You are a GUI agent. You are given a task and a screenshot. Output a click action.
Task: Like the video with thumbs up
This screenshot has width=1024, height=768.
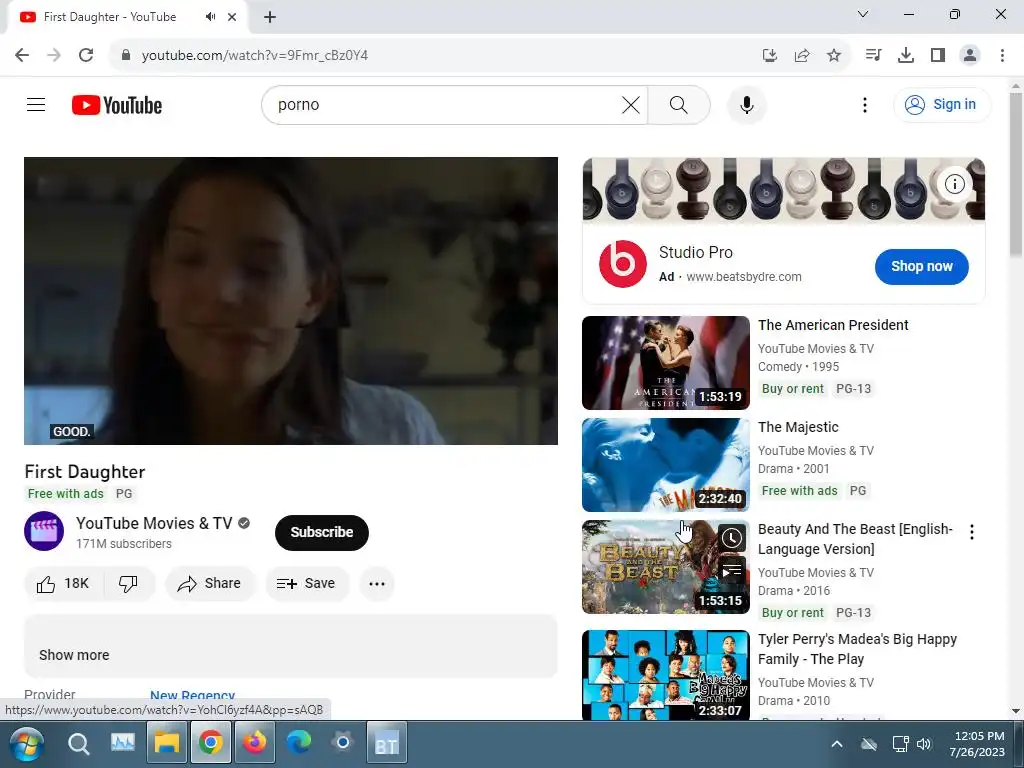(x=63, y=583)
